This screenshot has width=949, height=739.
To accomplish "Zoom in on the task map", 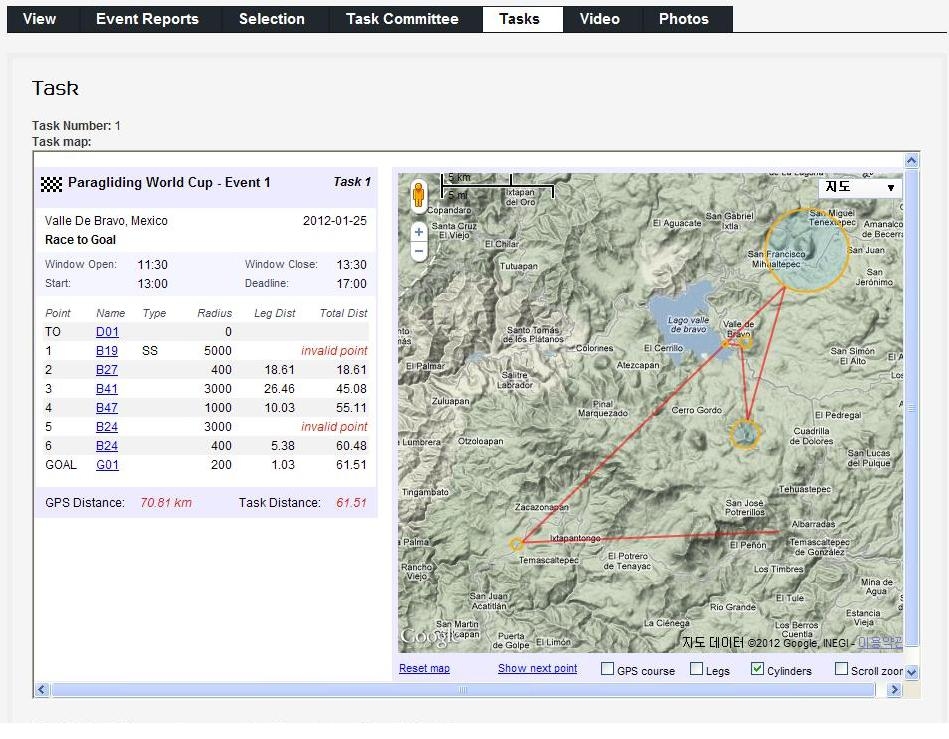I will pos(419,232).
